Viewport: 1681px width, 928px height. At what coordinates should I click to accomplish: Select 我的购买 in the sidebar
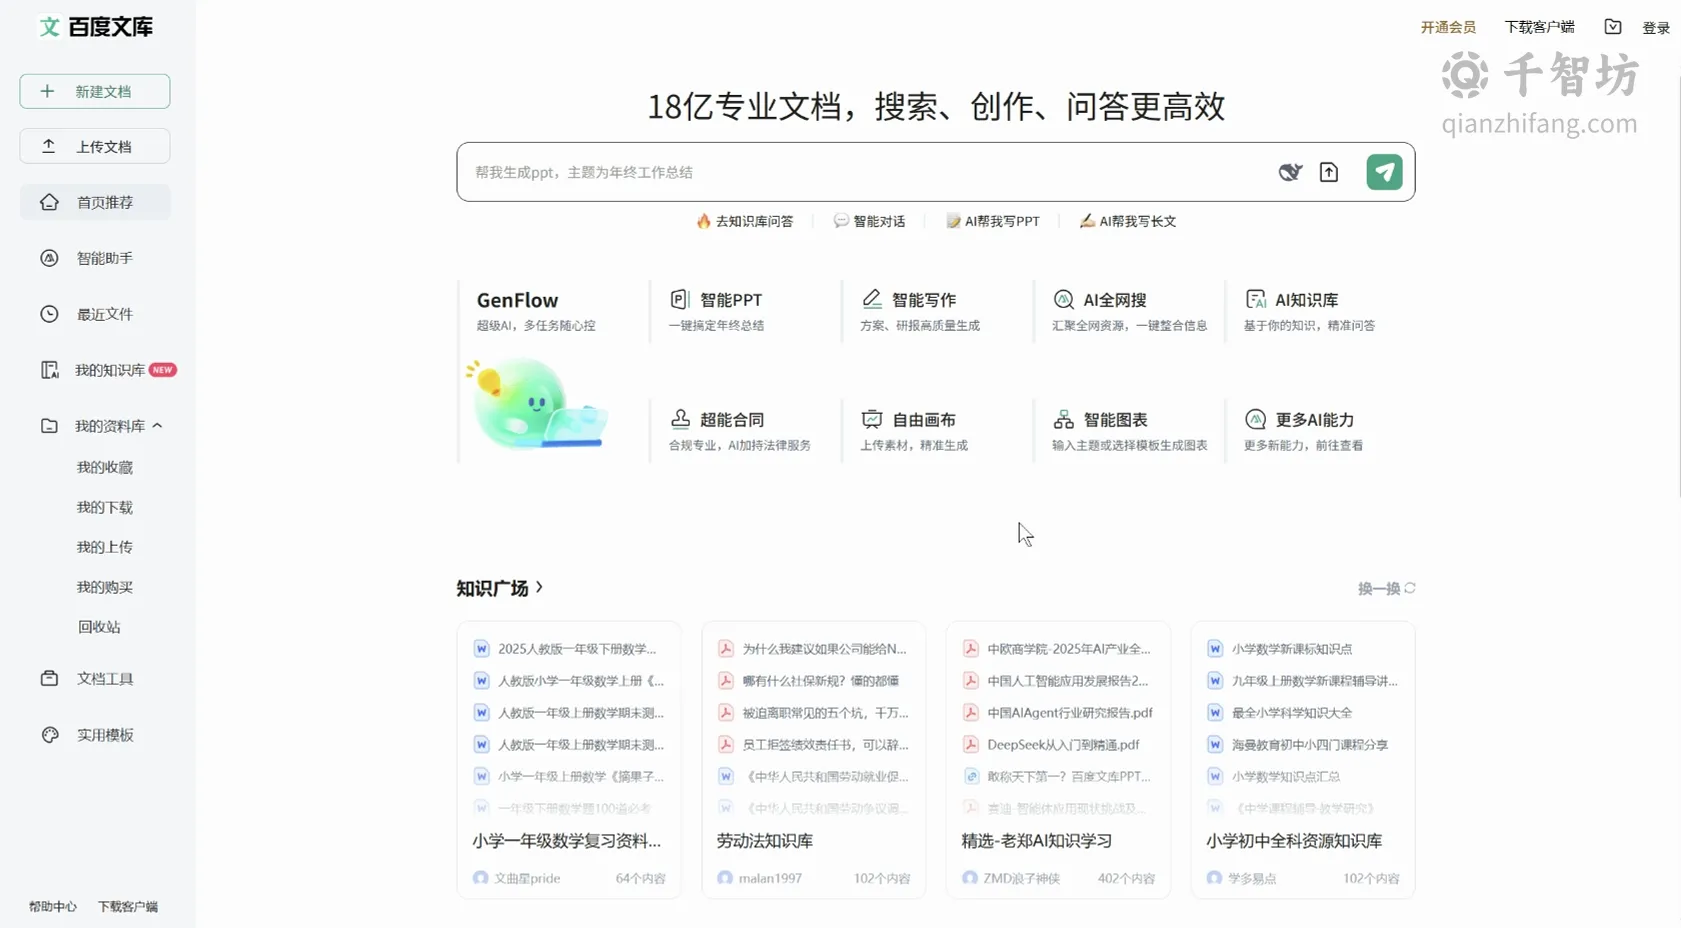pyautogui.click(x=105, y=587)
